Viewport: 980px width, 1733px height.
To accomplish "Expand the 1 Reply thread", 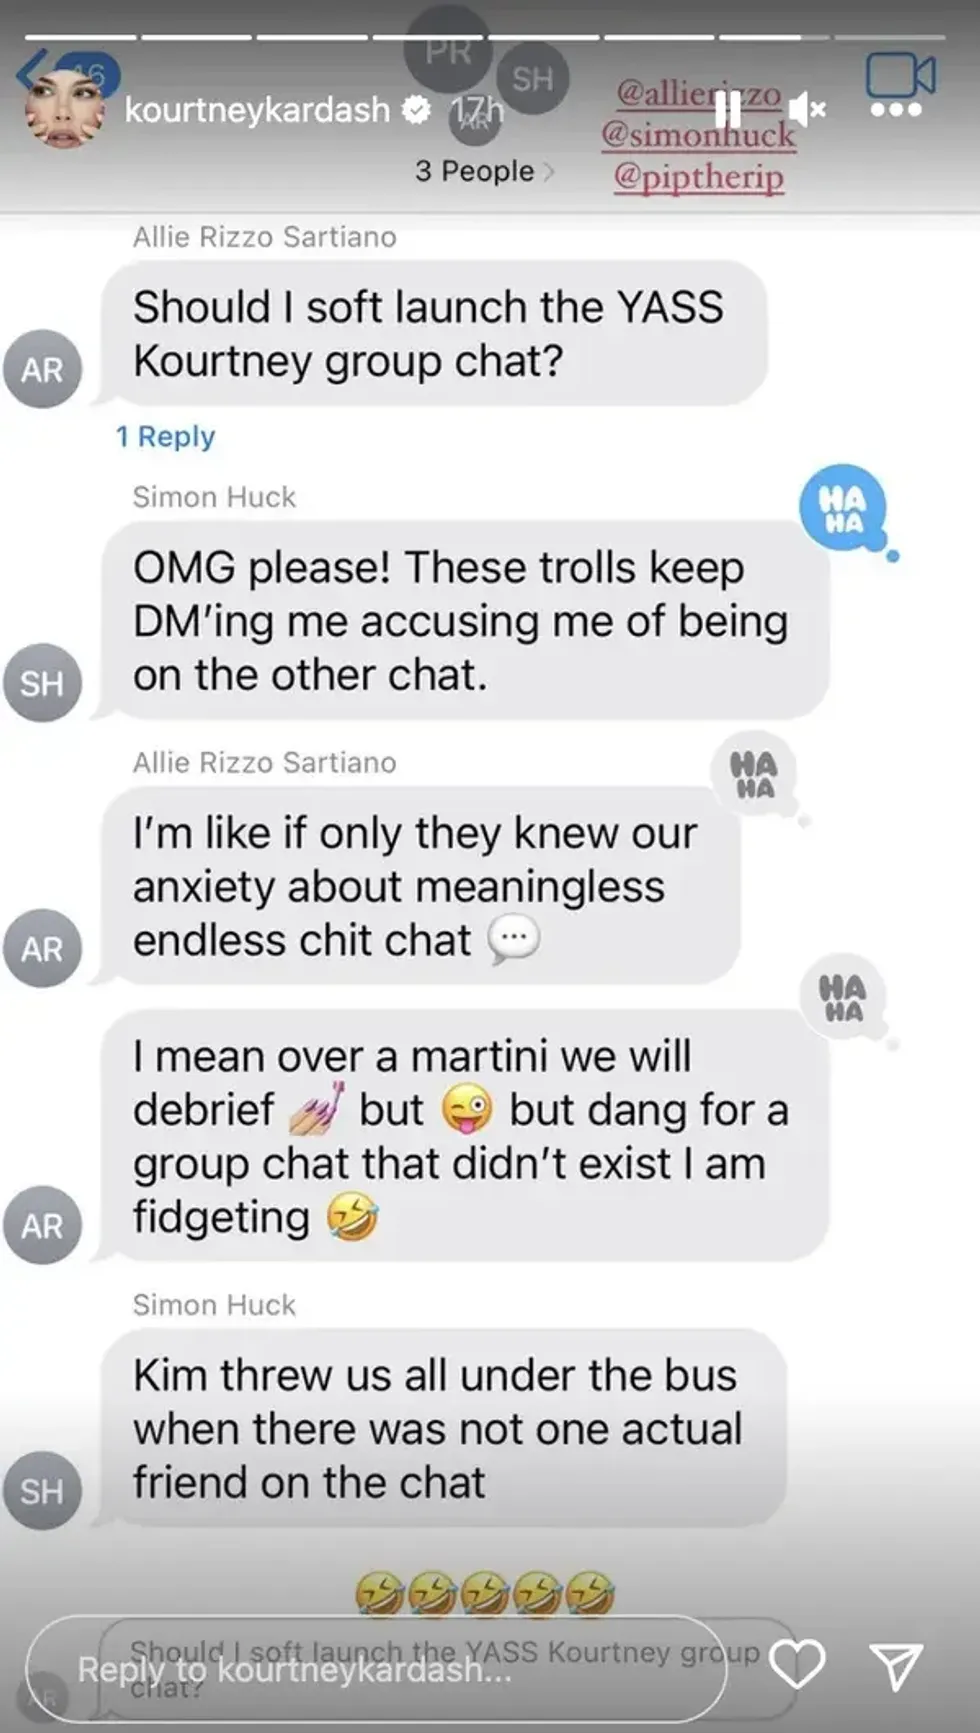I will [165, 437].
